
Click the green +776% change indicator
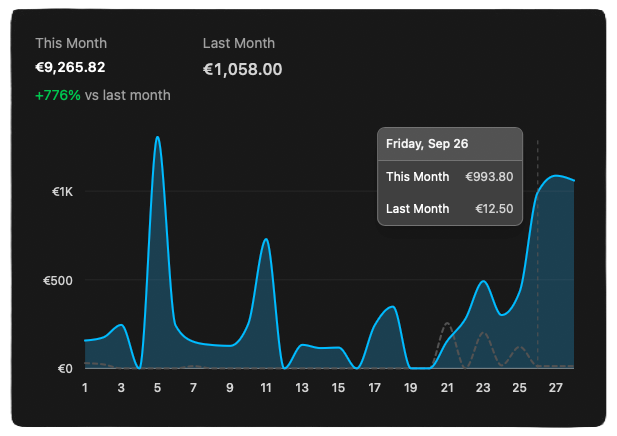point(57,95)
